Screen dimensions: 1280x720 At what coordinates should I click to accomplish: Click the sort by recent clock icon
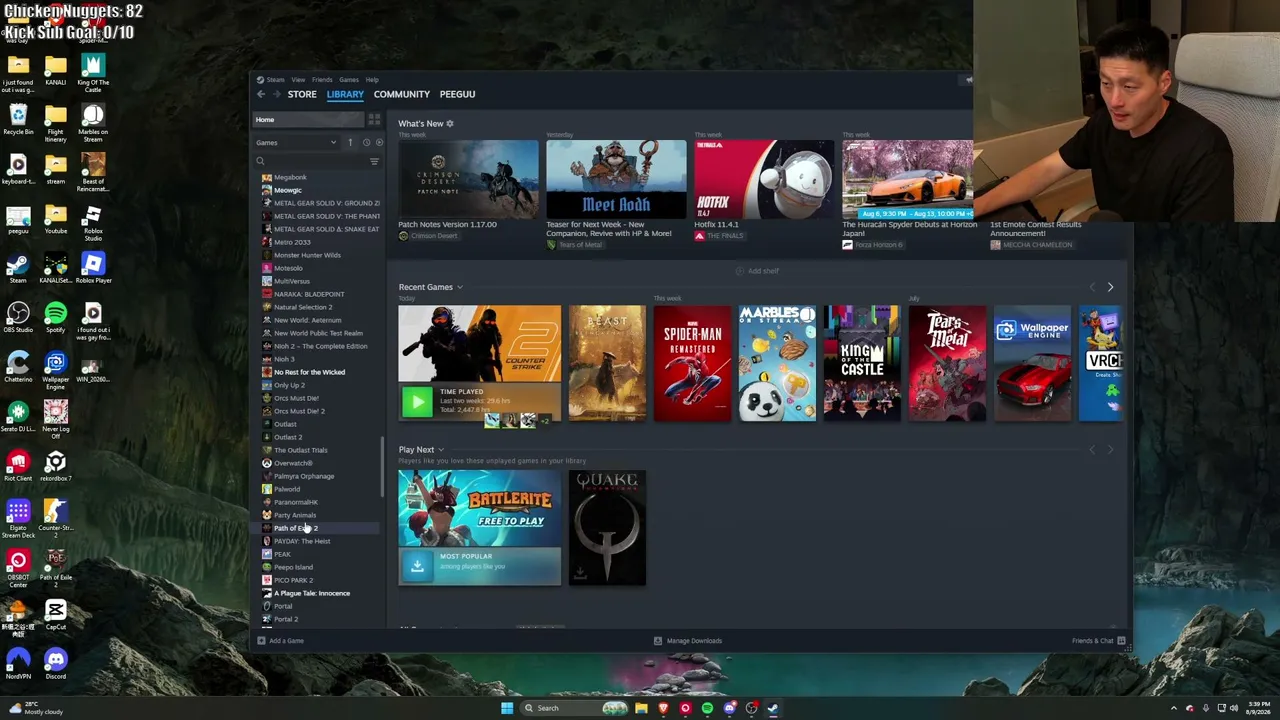[x=366, y=143]
